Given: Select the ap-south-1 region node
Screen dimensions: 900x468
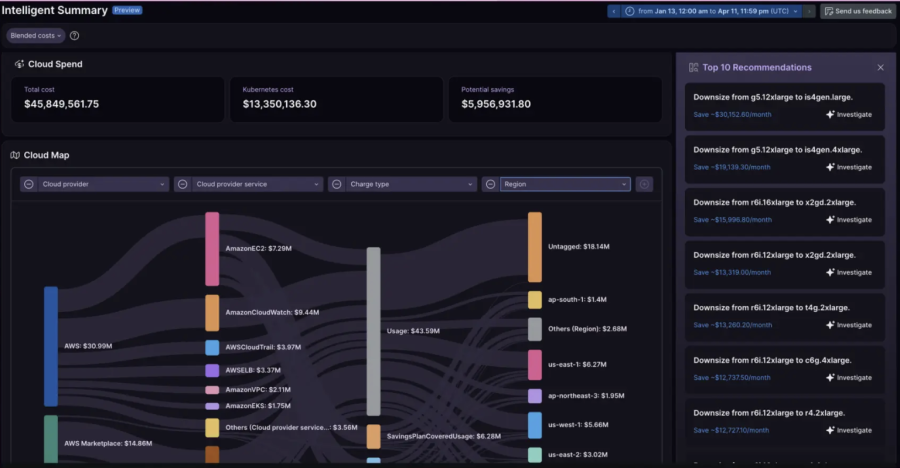Looking at the screenshot, I should tap(535, 300).
